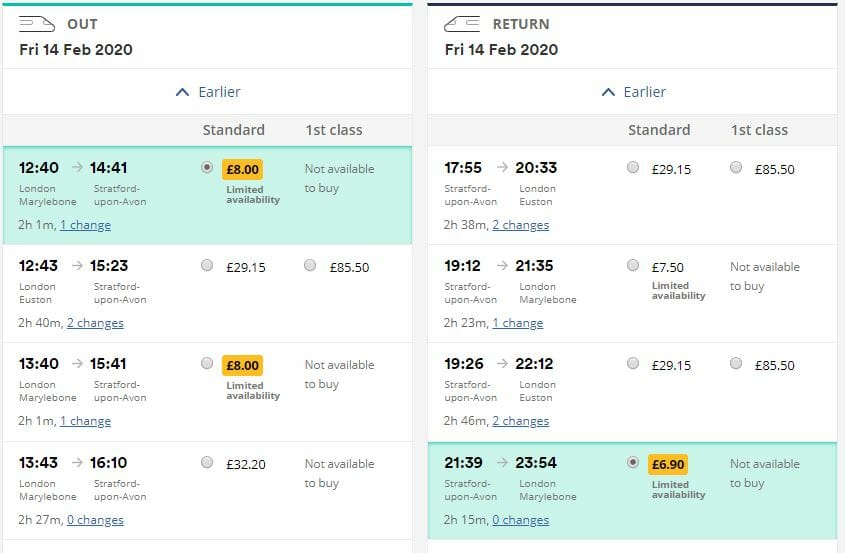Click the arrow between 21:39 and 23:54
The height and width of the screenshot is (553, 845).
[502, 462]
